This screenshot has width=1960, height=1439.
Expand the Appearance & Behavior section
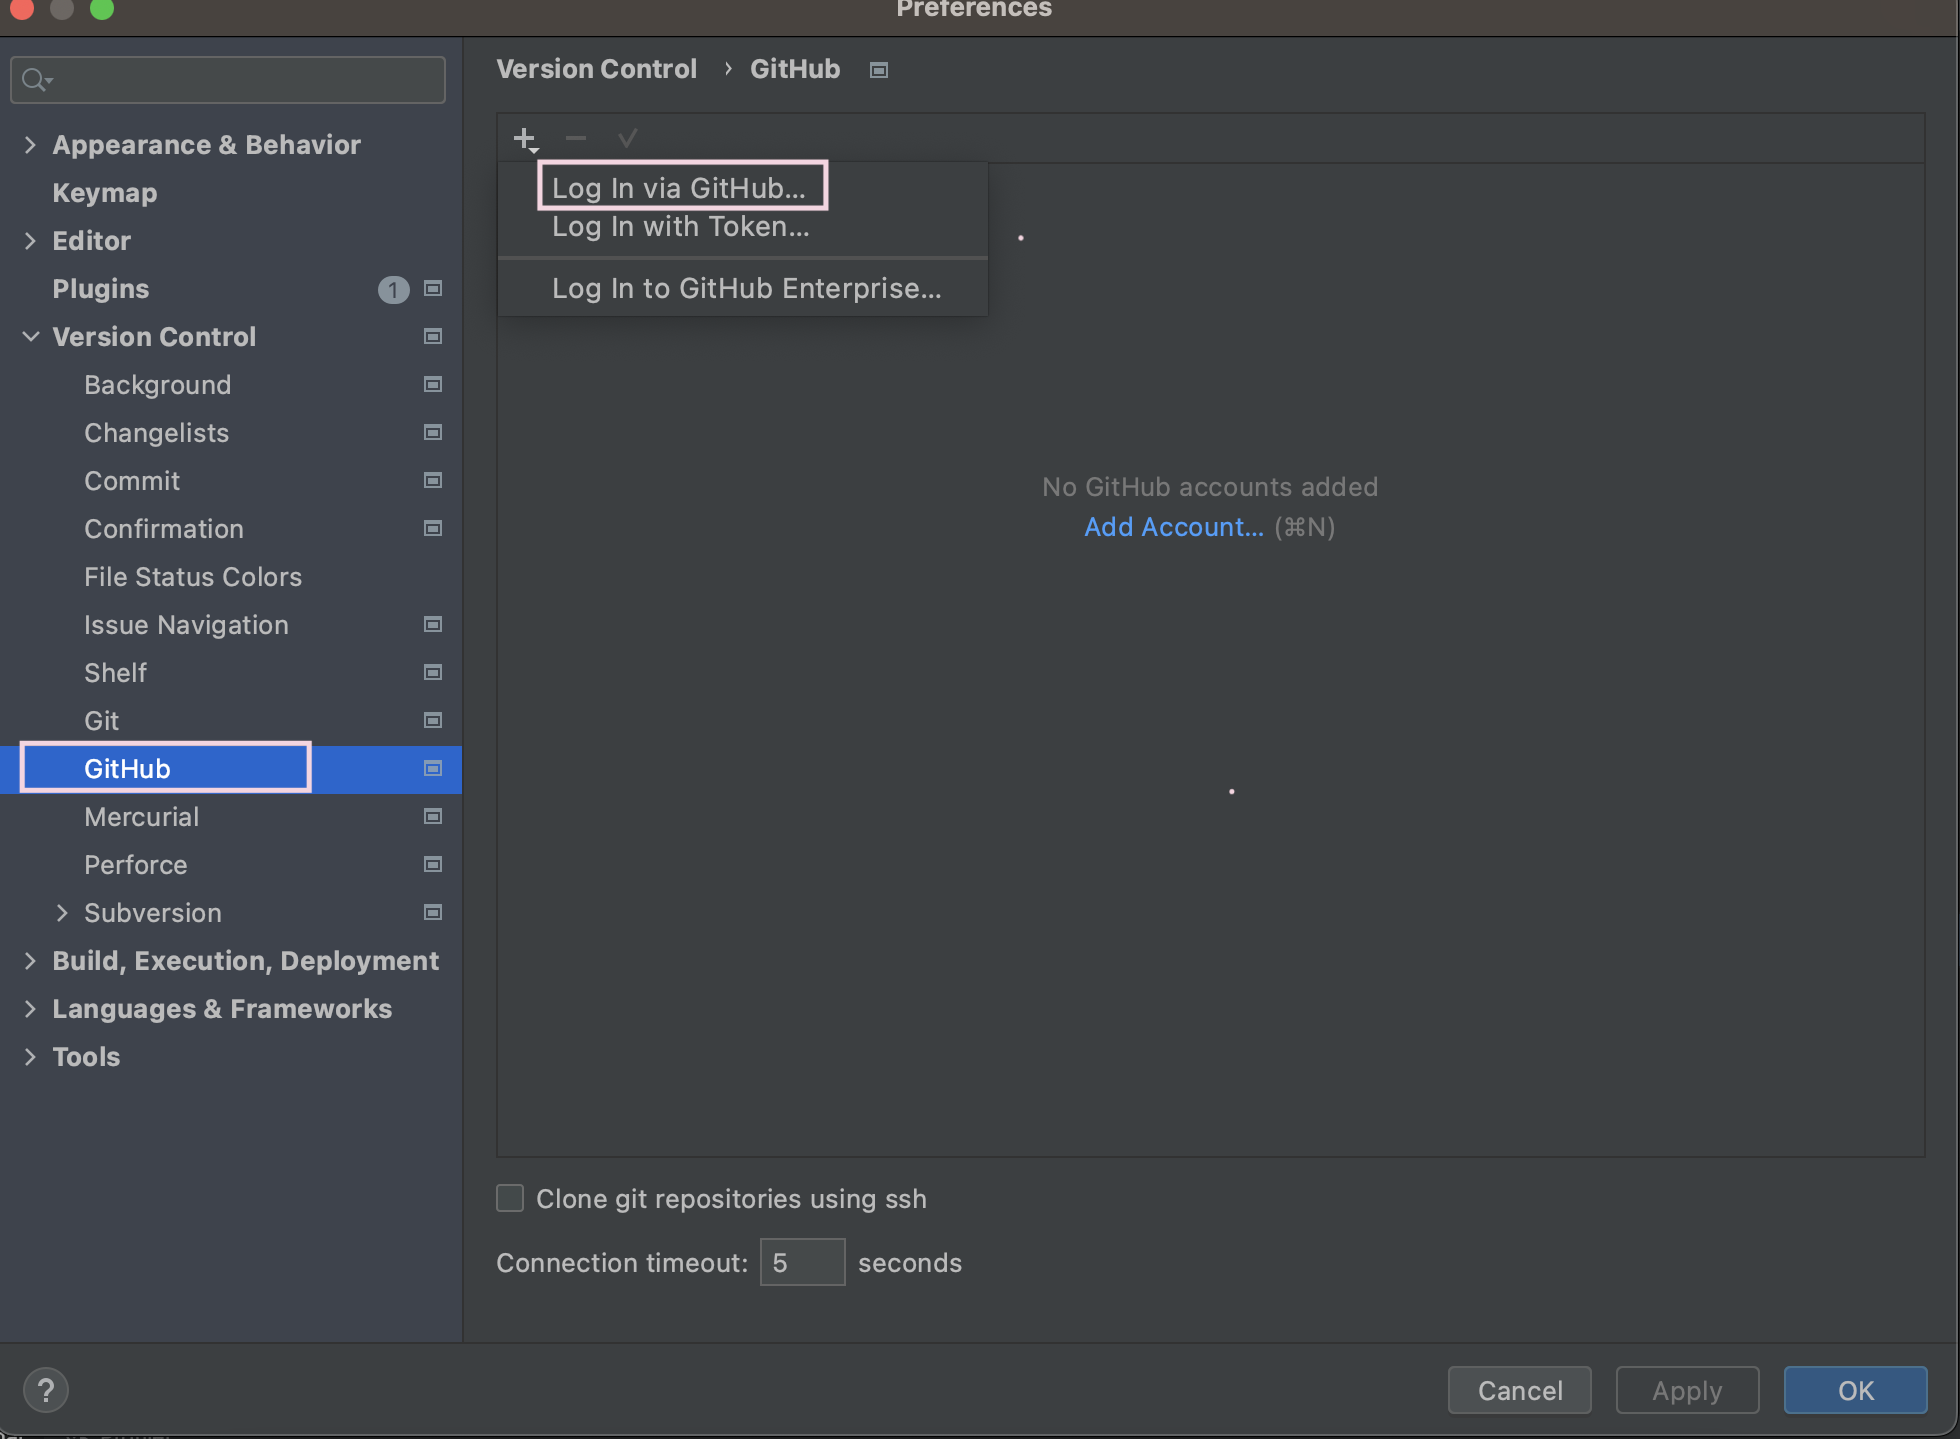(x=30, y=145)
